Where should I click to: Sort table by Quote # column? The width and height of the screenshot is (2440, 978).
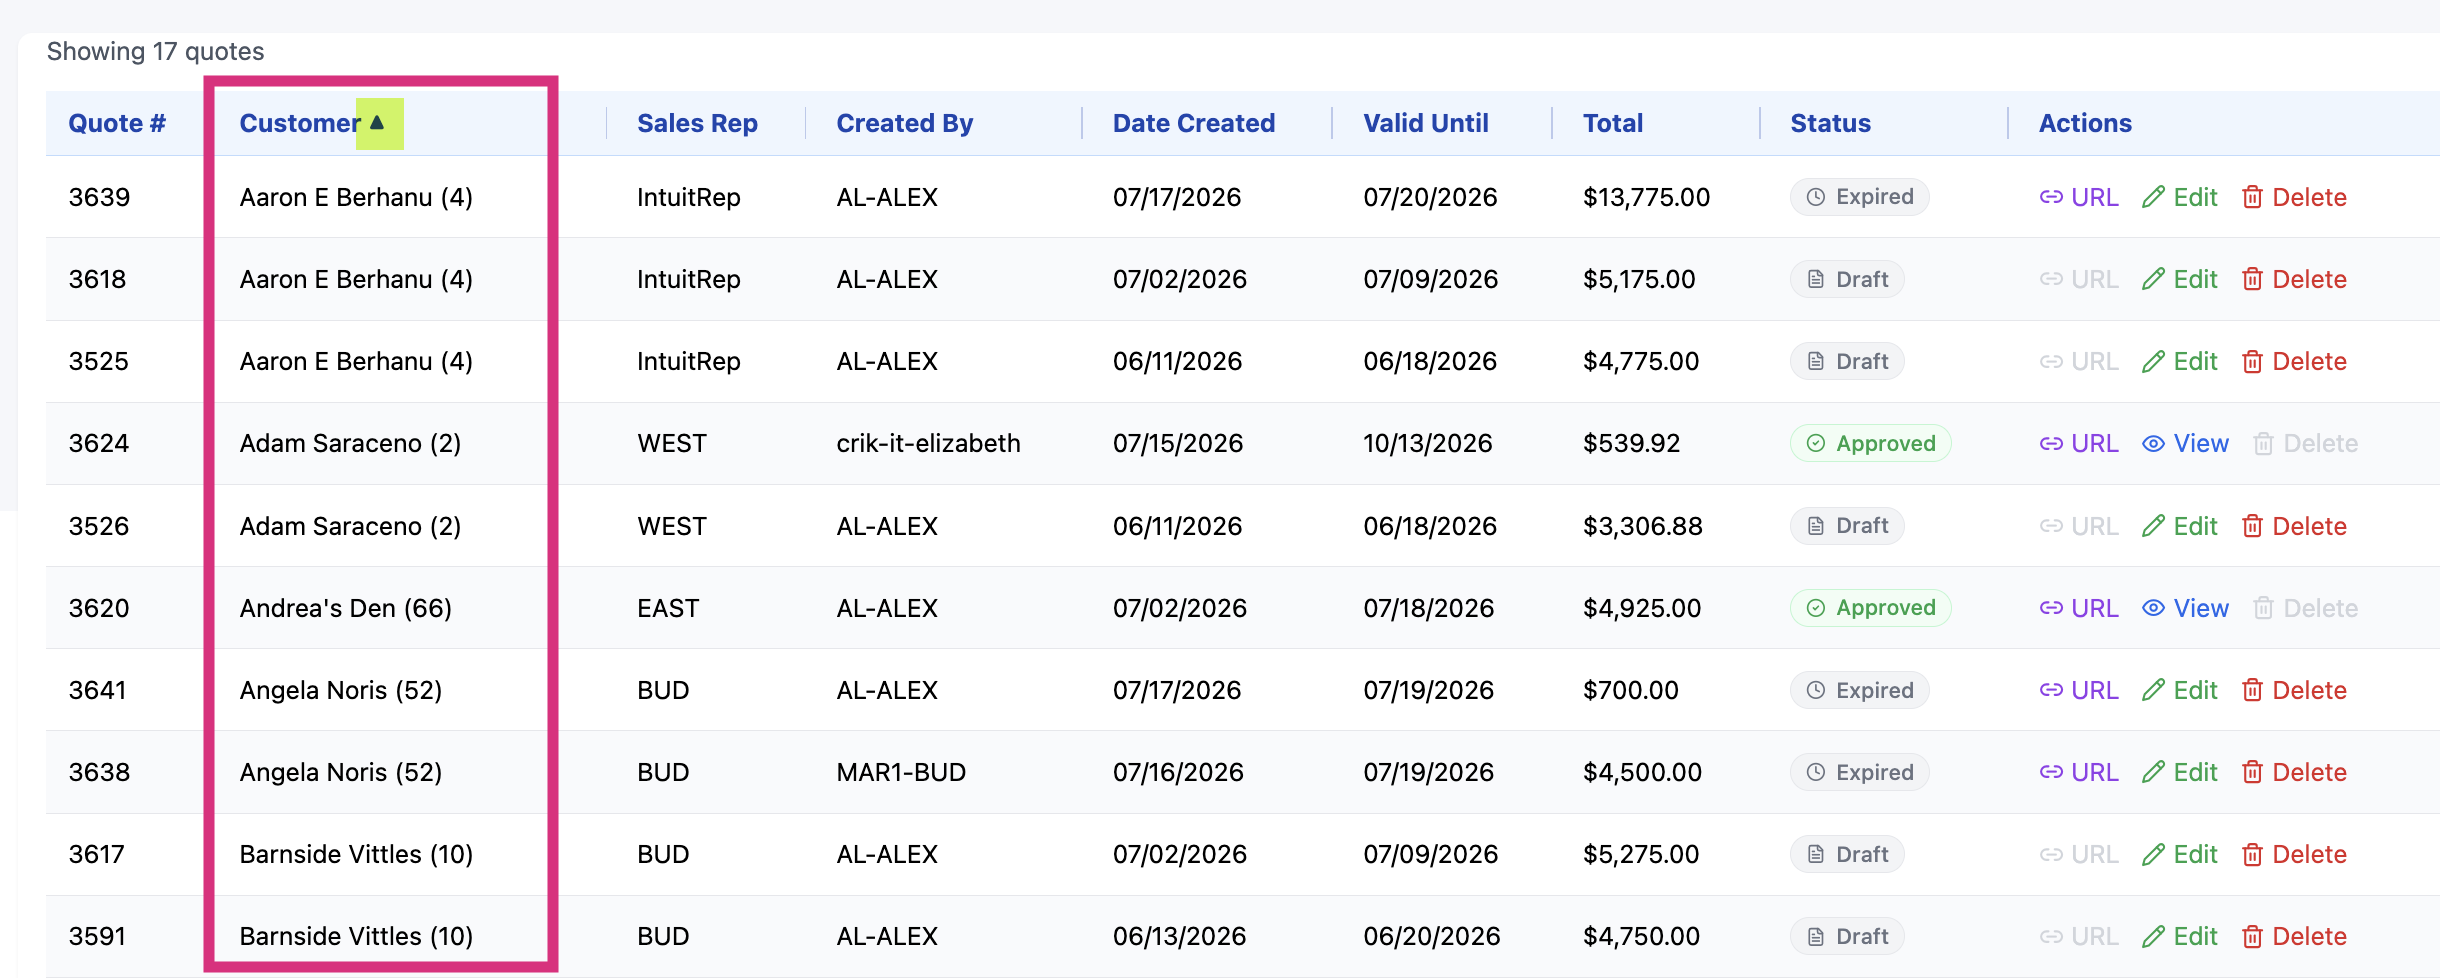pos(117,123)
